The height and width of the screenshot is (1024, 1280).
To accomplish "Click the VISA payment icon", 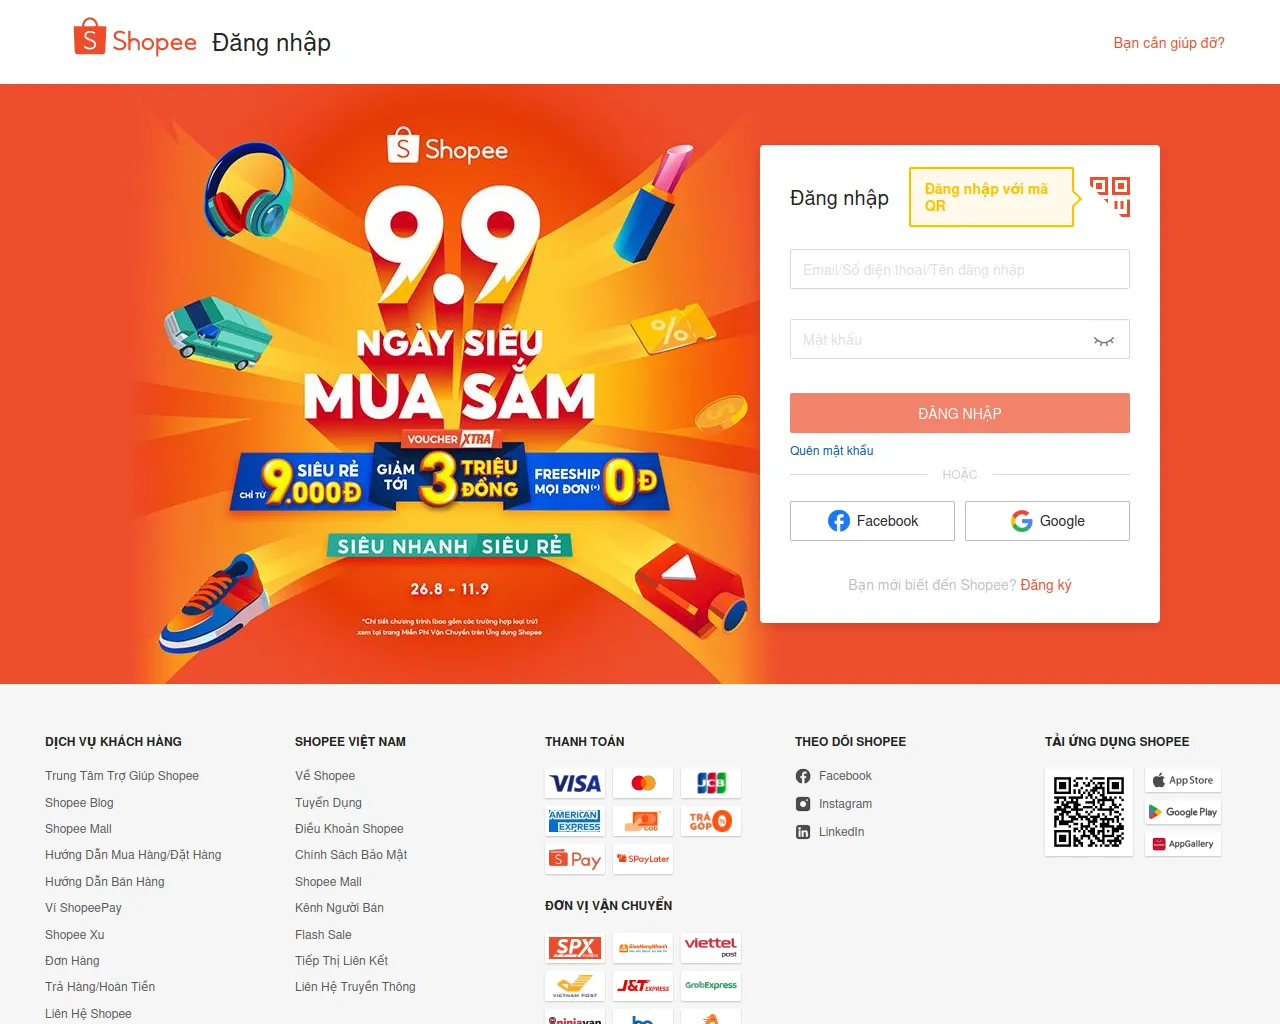I will pos(575,783).
